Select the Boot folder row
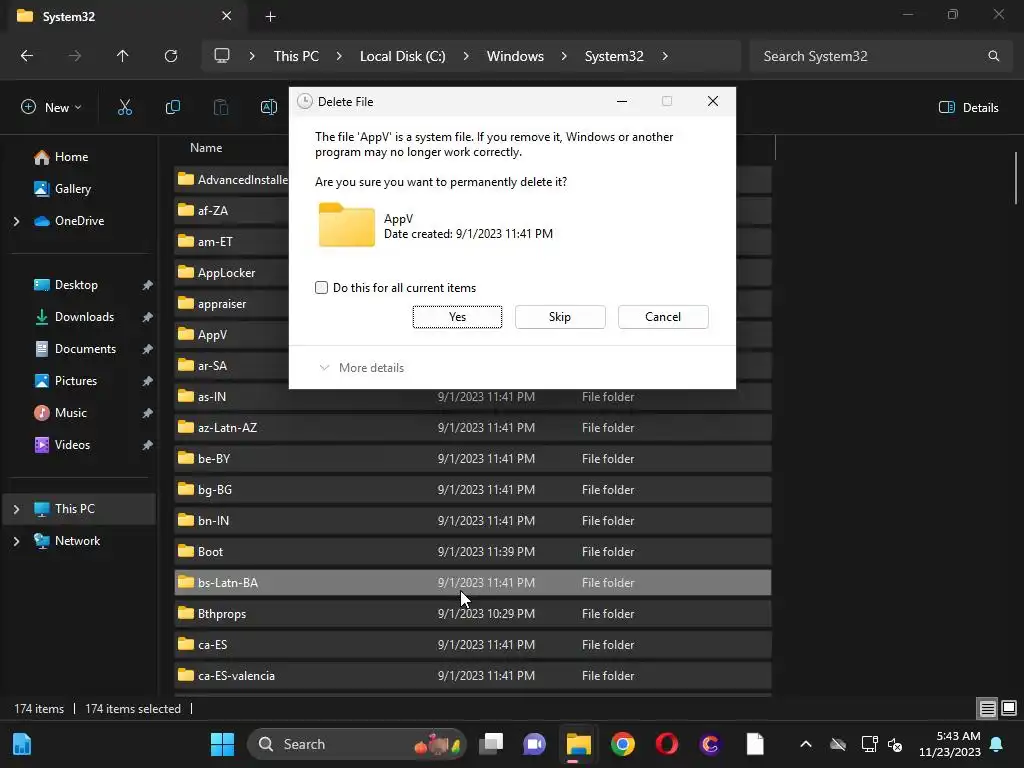This screenshot has width=1024, height=768. (472, 552)
